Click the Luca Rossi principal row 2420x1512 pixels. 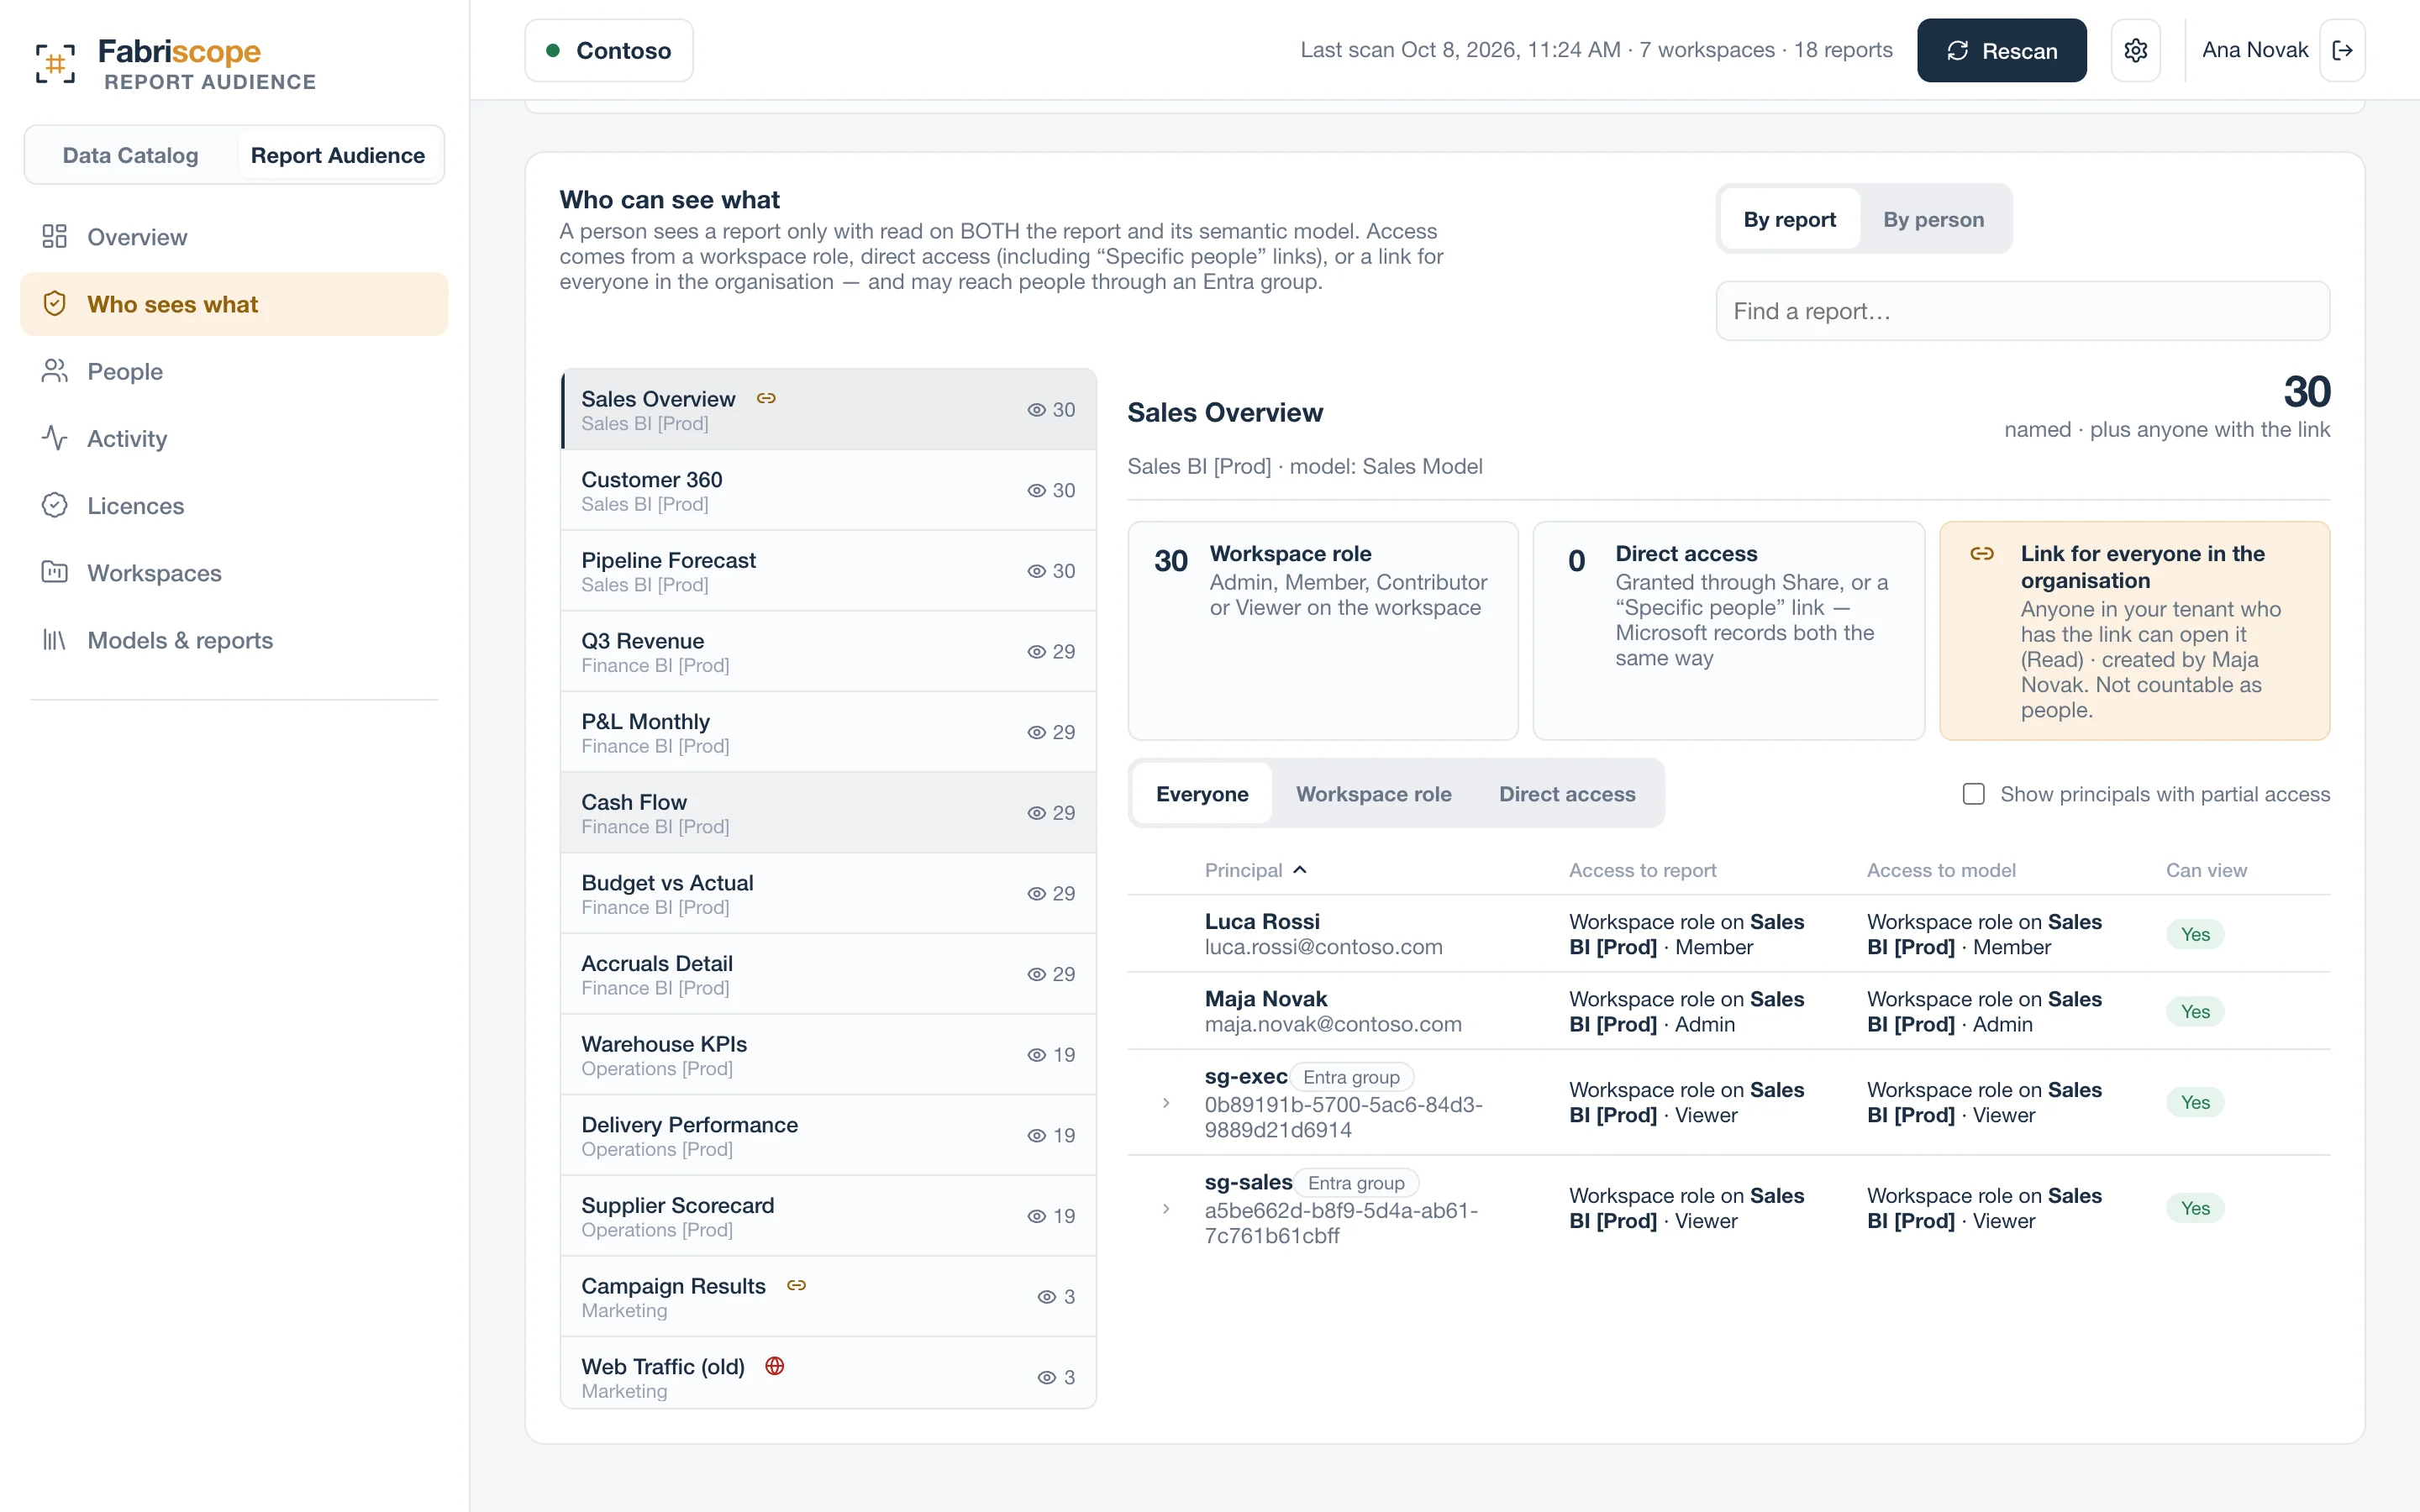[x=1728, y=934]
